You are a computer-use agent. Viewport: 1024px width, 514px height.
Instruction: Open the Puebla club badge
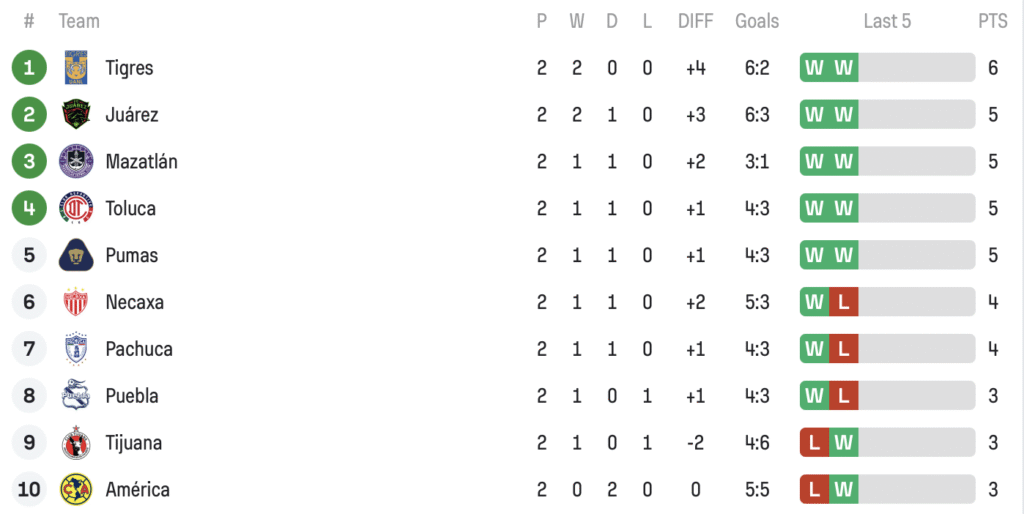point(76,395)
